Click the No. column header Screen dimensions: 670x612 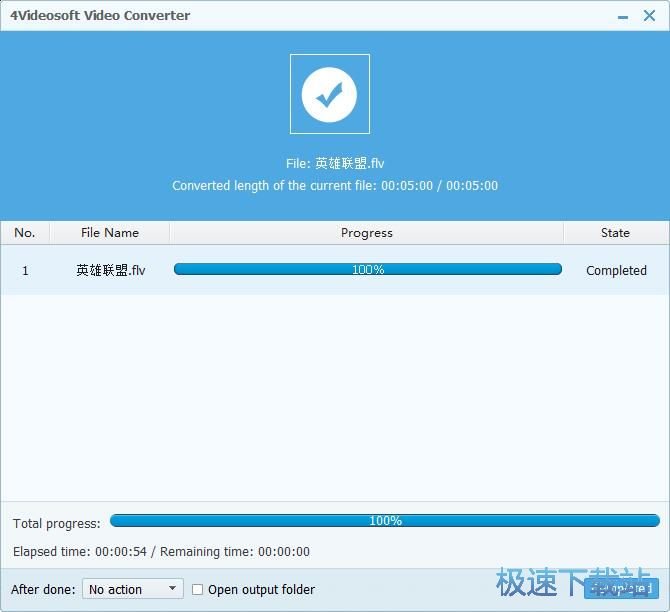point(25,232)
